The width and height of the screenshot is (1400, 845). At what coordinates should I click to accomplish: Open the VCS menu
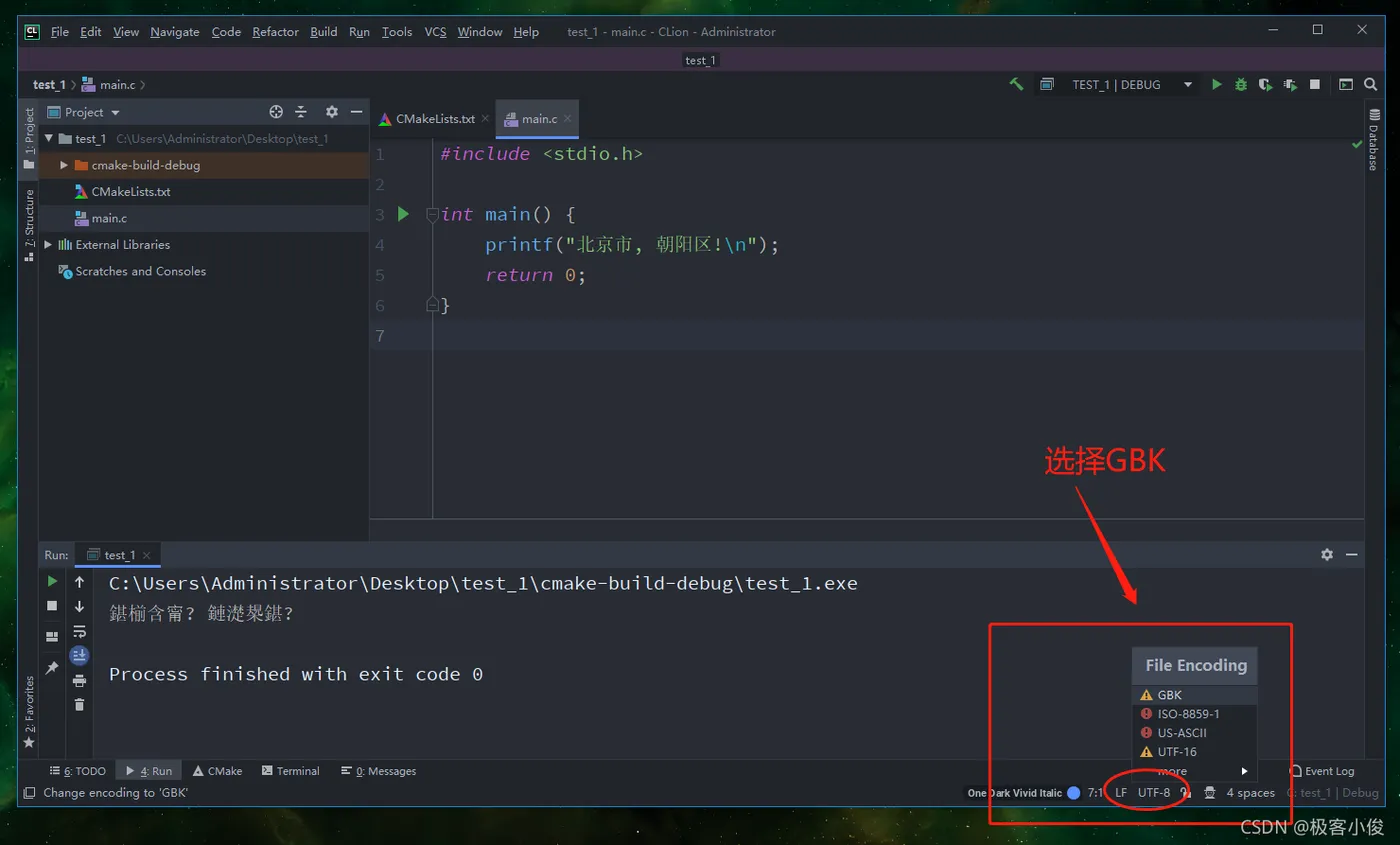[435, 32]
